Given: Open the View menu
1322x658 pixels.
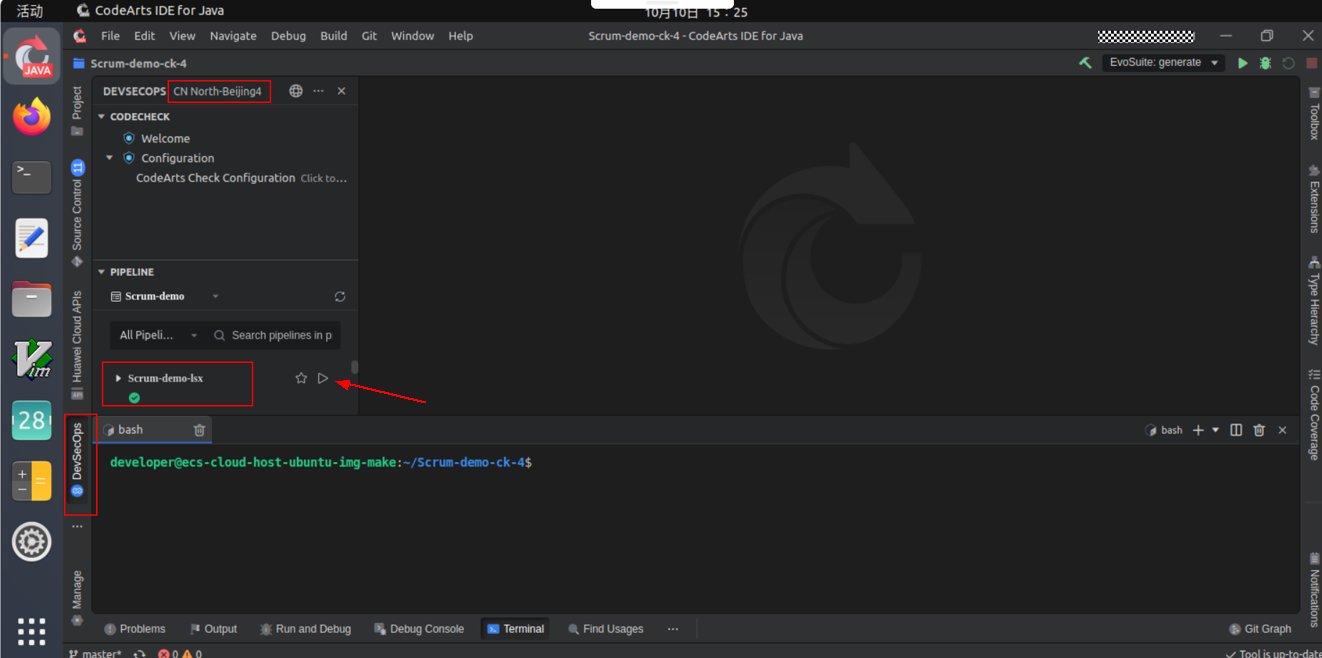Looking at the screenshot, I should 182,36.
